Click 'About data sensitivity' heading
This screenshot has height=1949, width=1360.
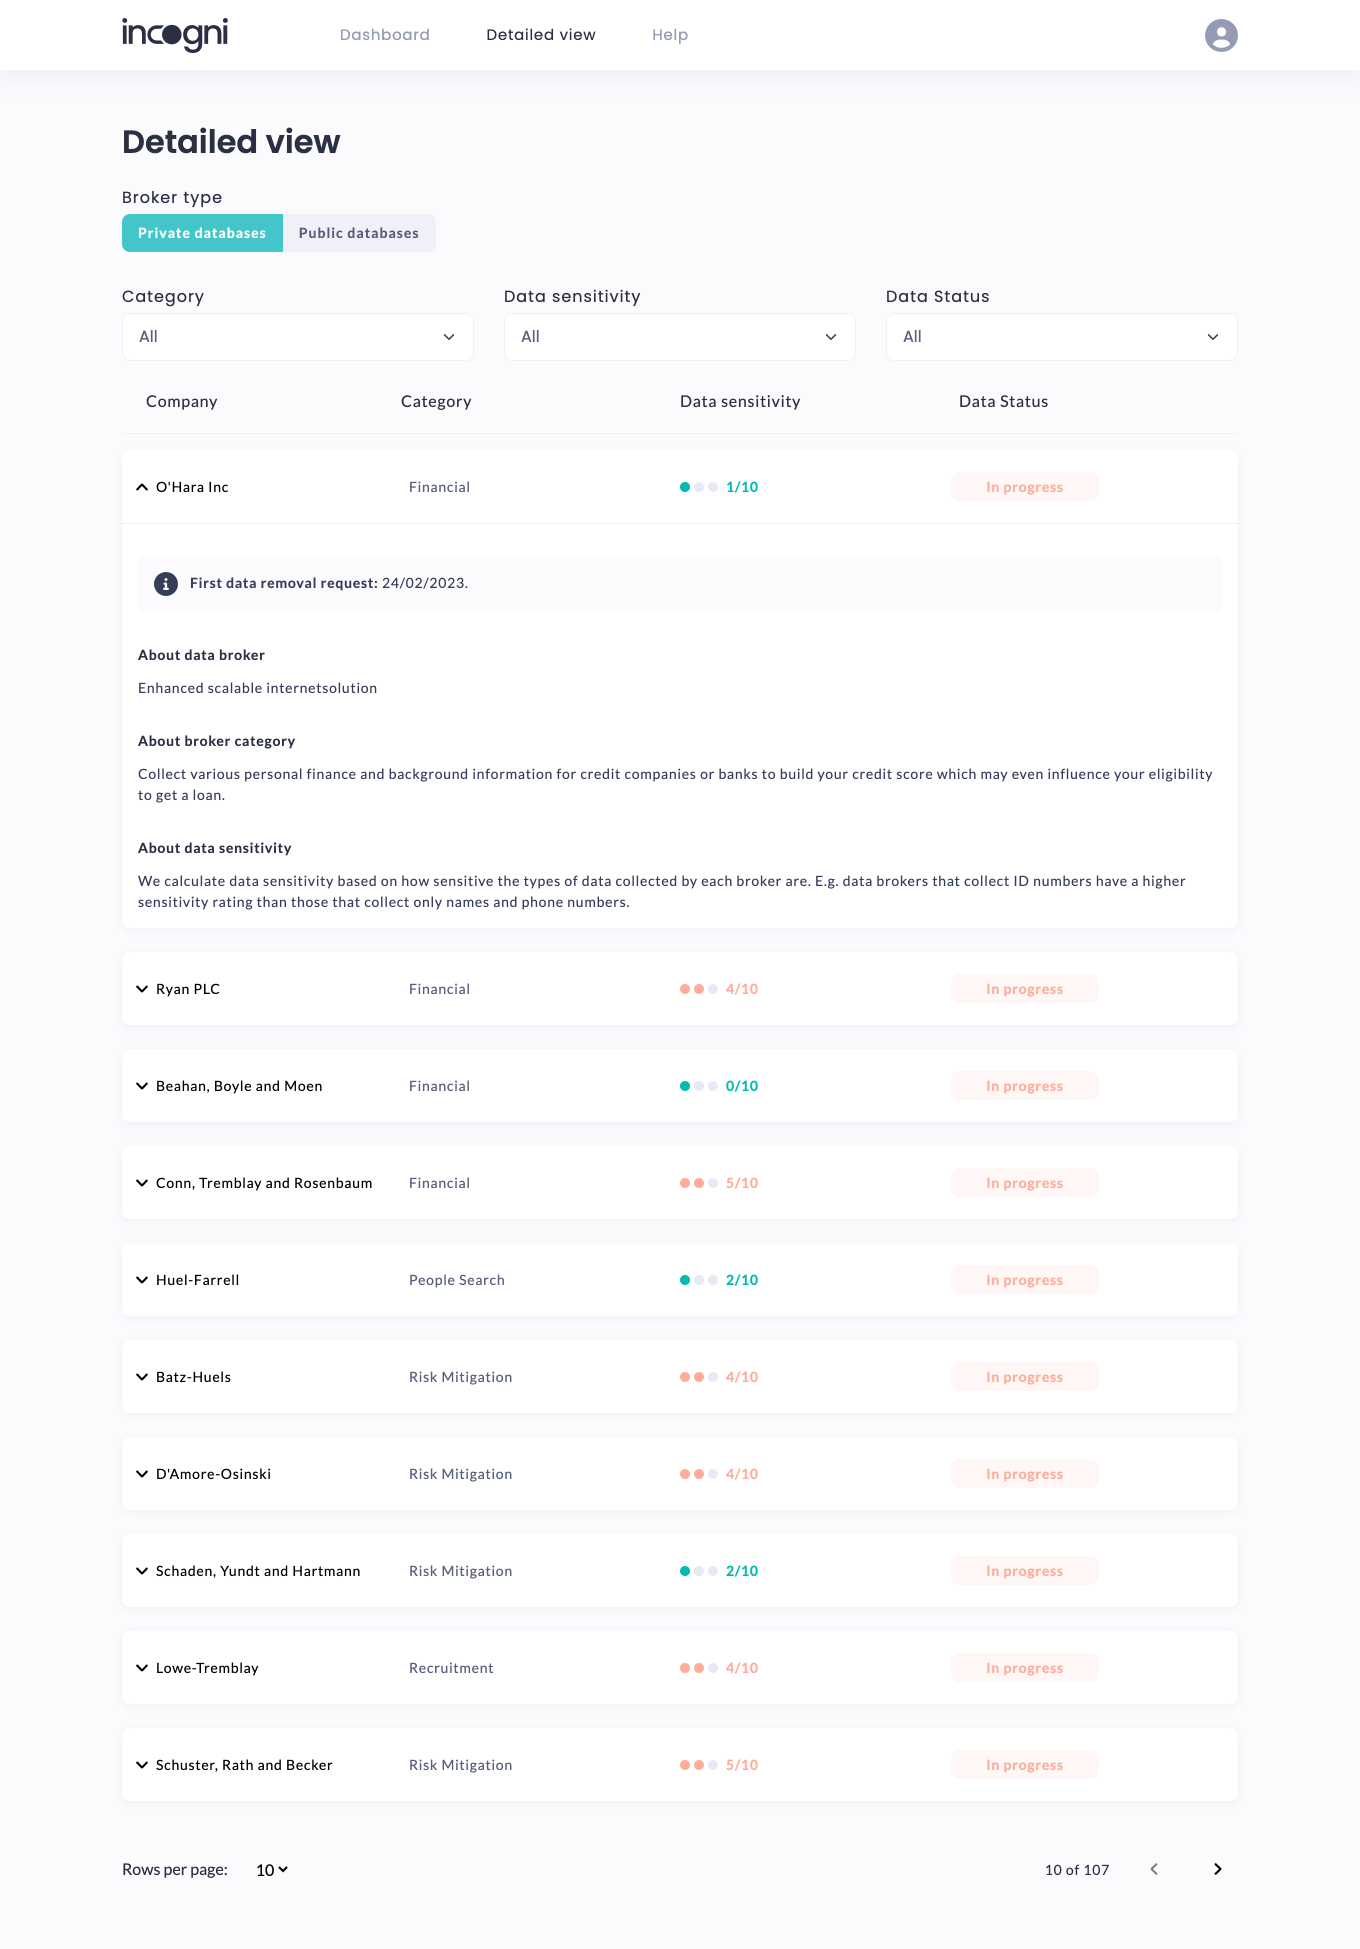click(x=215, y=848)
